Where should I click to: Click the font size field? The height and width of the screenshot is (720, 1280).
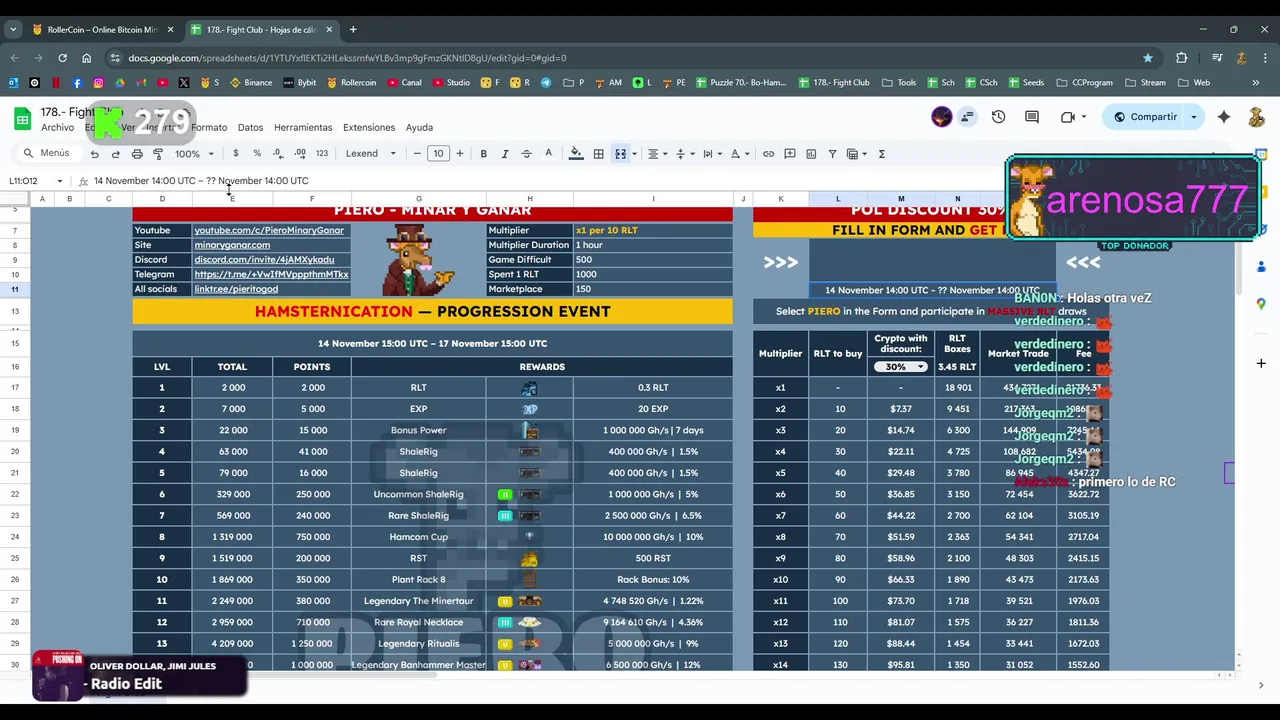pyautogui.click(x=438, y=154)
